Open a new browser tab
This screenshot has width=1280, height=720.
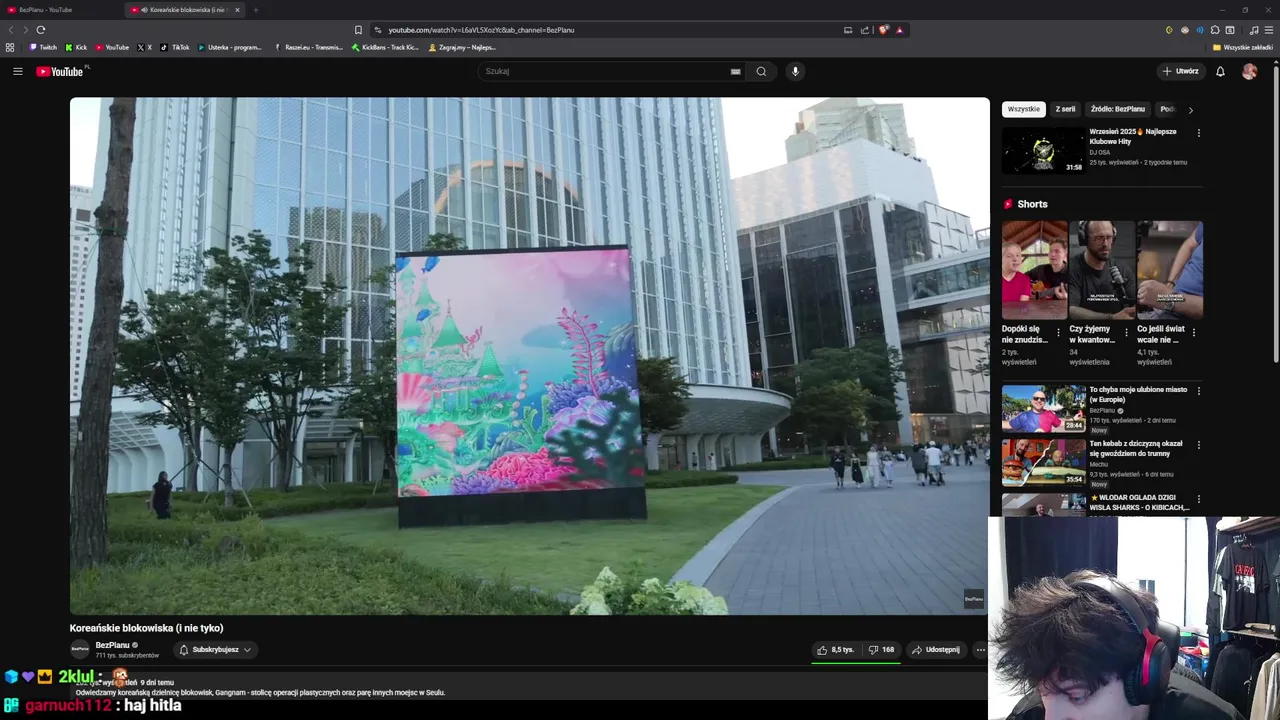click(255, 10)
